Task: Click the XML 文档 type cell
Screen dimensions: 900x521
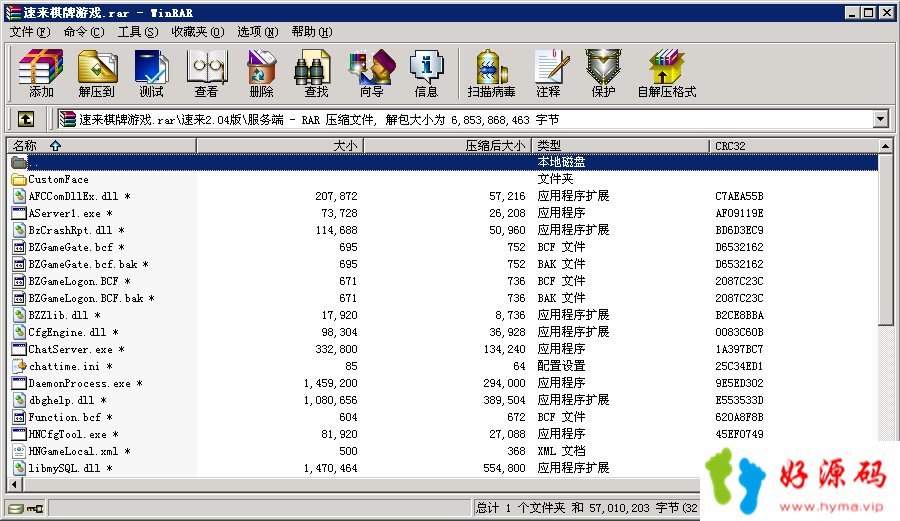Action: point(561,452)
